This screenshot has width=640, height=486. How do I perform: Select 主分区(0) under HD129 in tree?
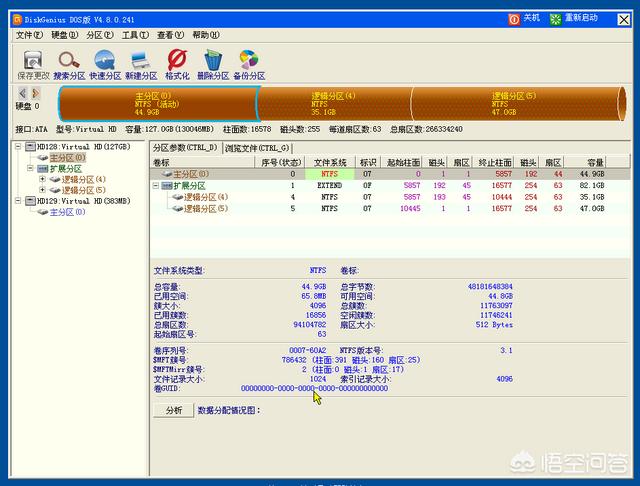(67, 212)
